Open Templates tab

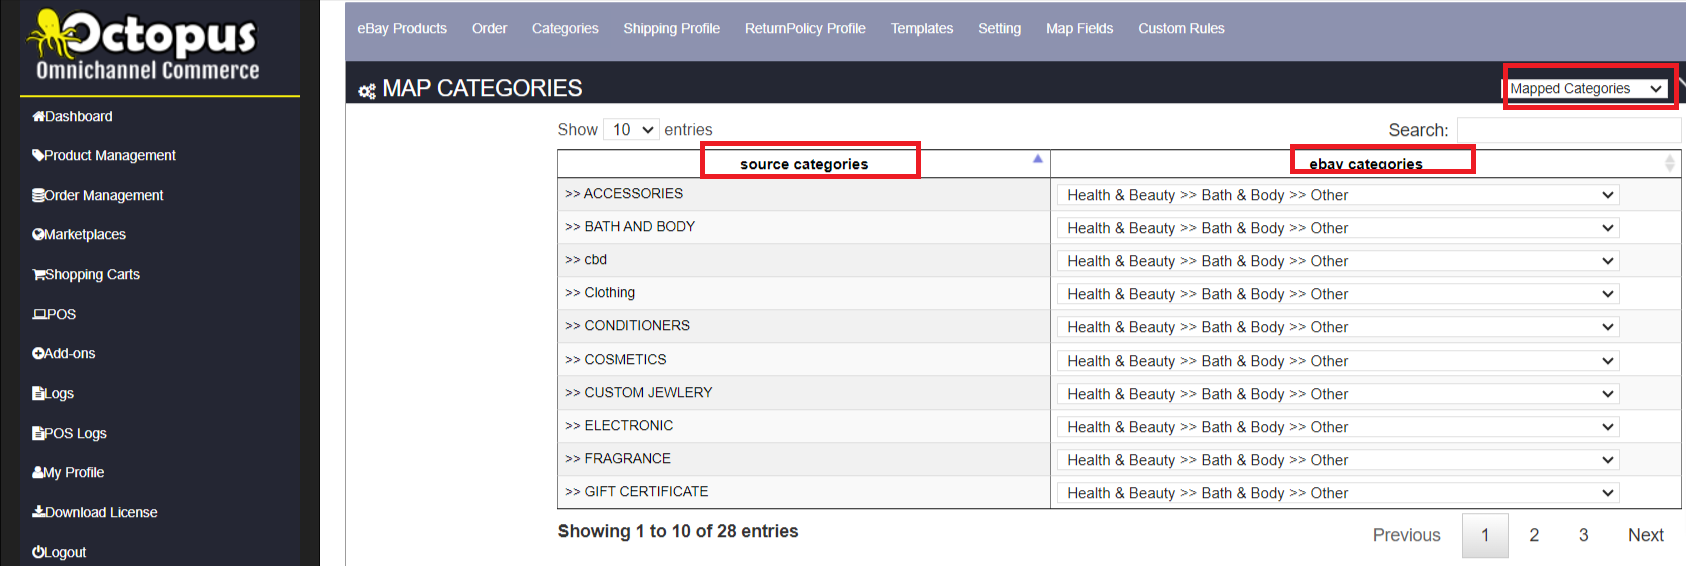click(x=922, y=28)
